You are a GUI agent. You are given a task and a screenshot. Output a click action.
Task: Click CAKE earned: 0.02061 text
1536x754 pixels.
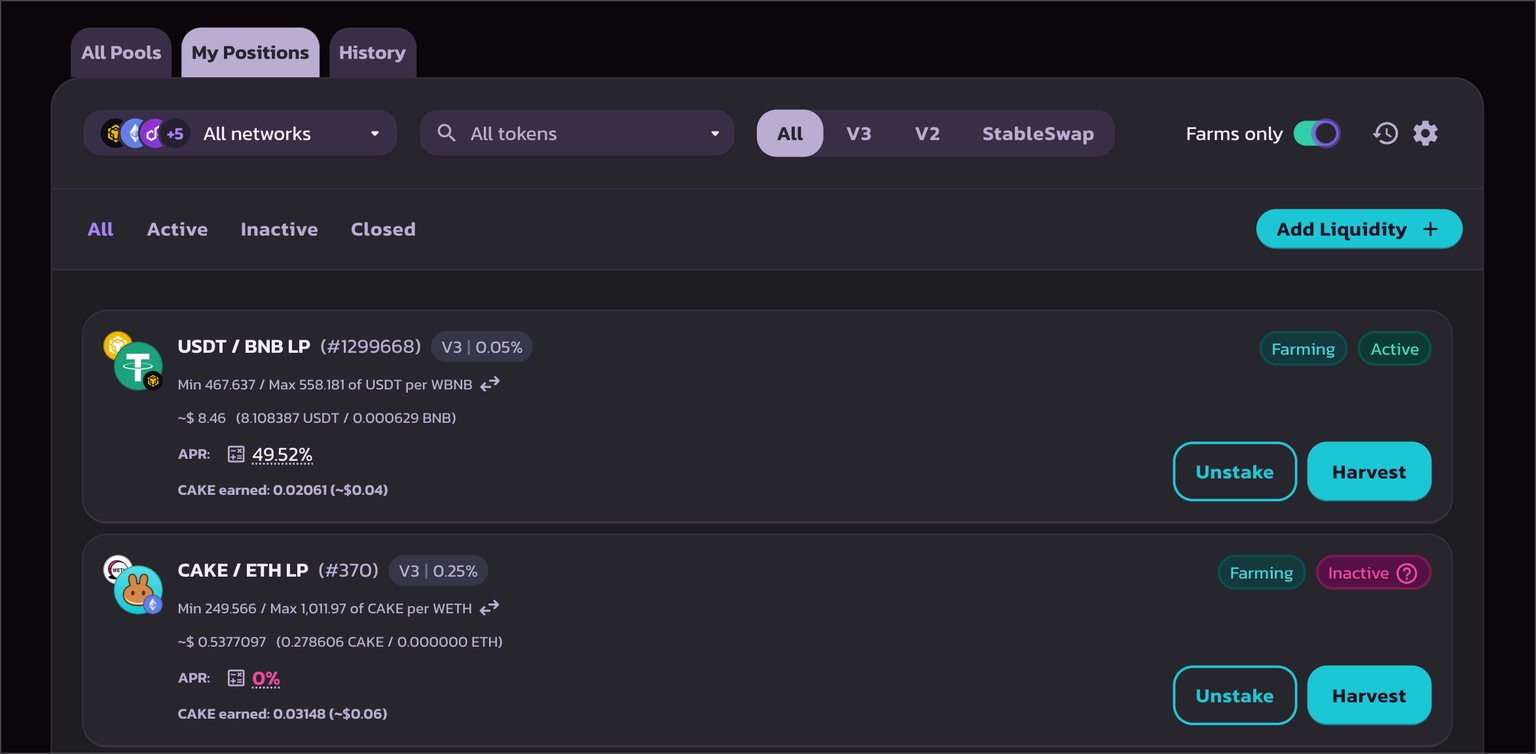[x=283, y=490]
